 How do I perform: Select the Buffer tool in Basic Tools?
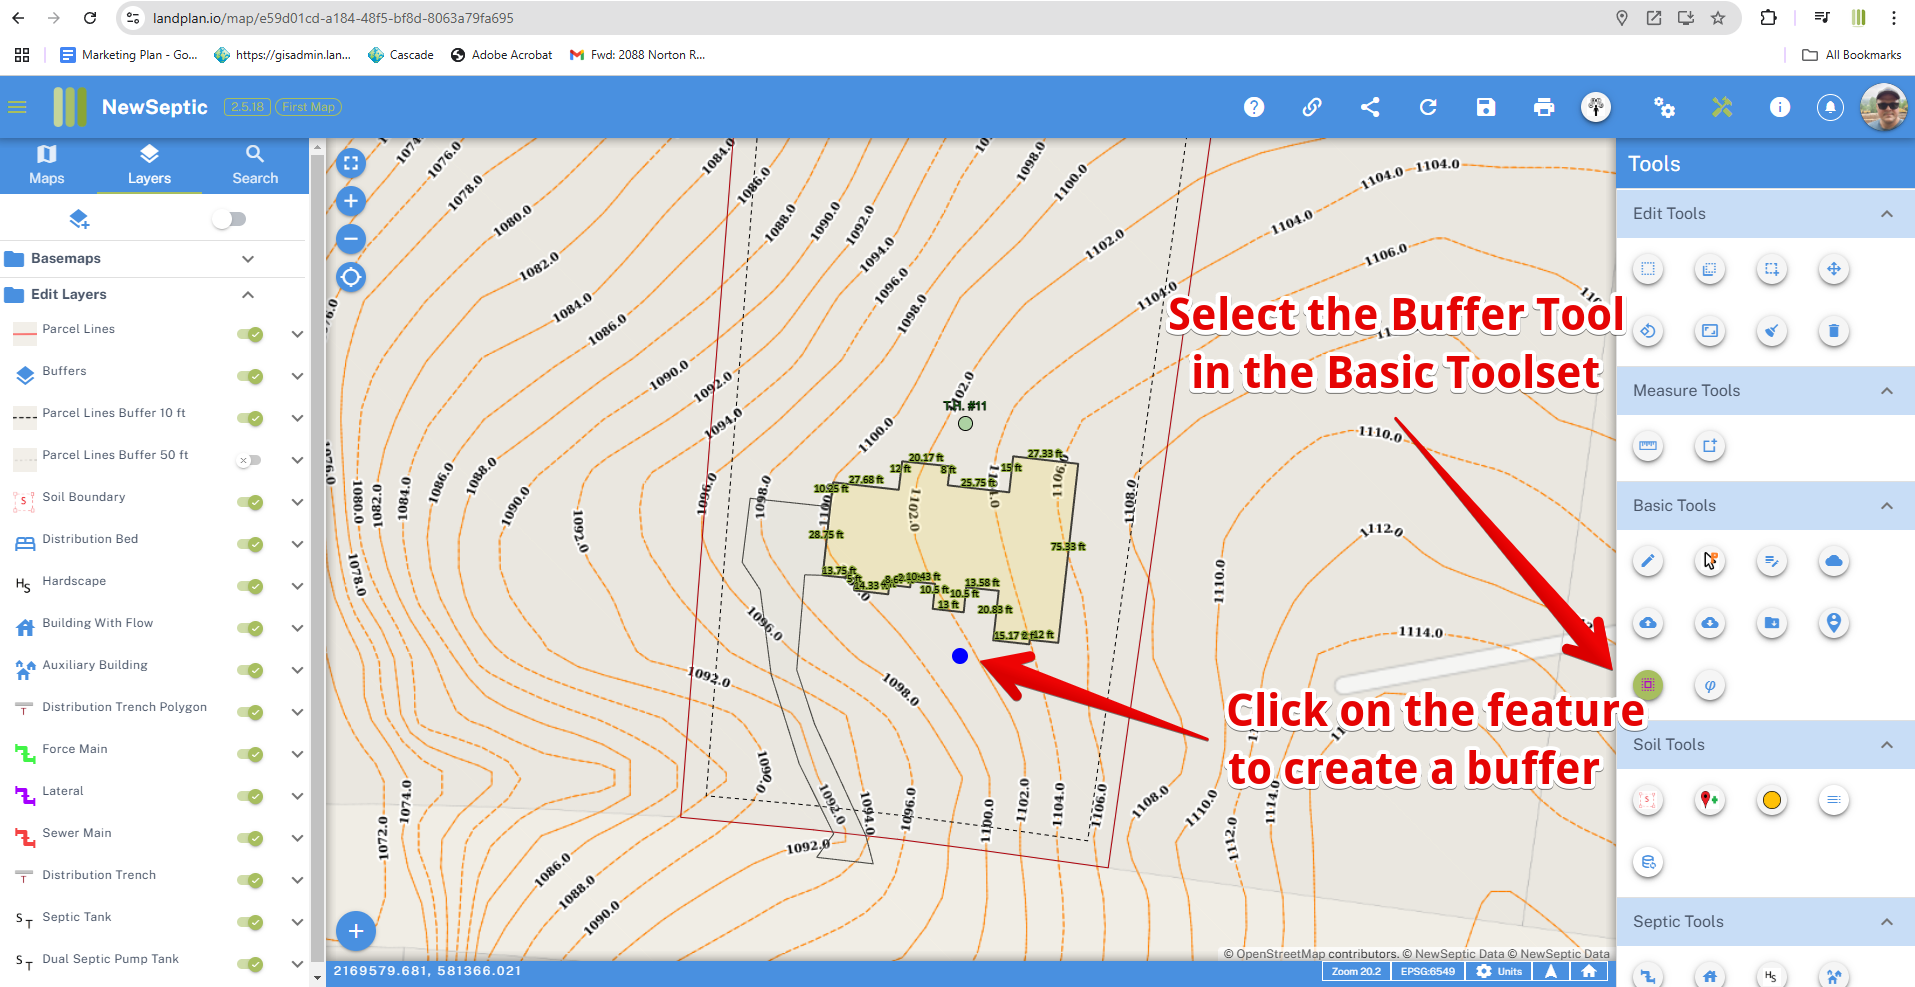tap(1647, 685)
